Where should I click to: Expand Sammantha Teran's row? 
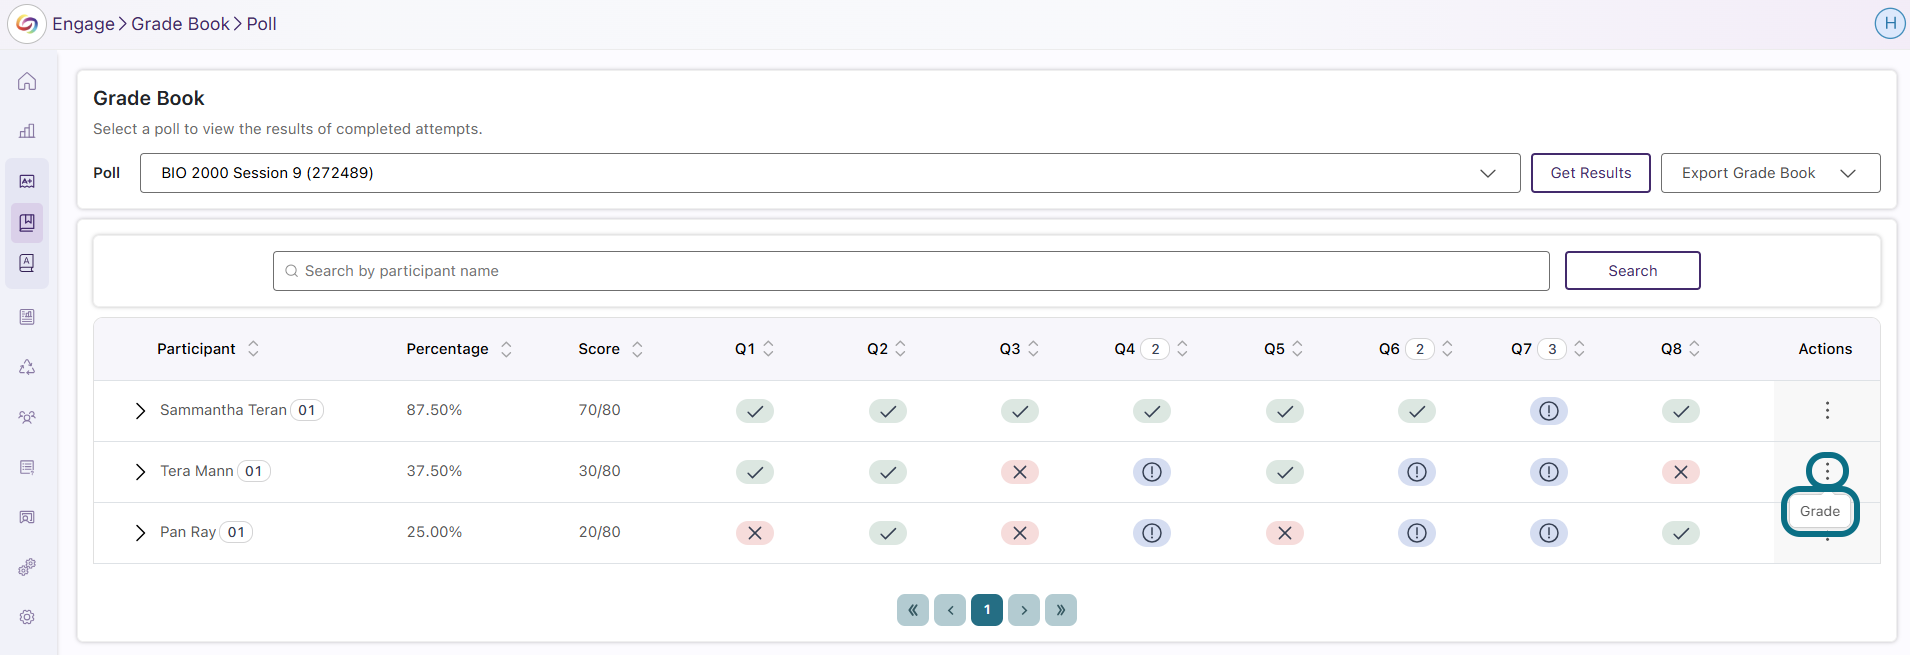coord(140,411)
